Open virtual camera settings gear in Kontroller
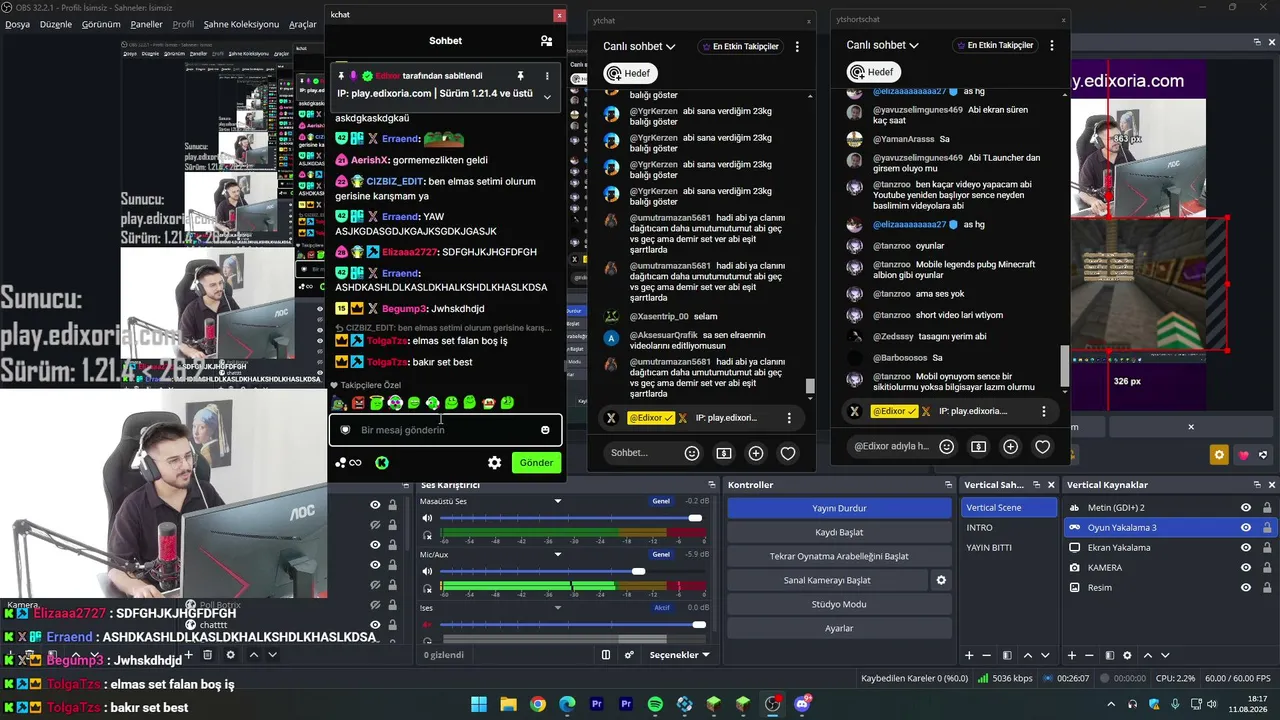This screenshot has height=720, width=1280. coord(941,580)
